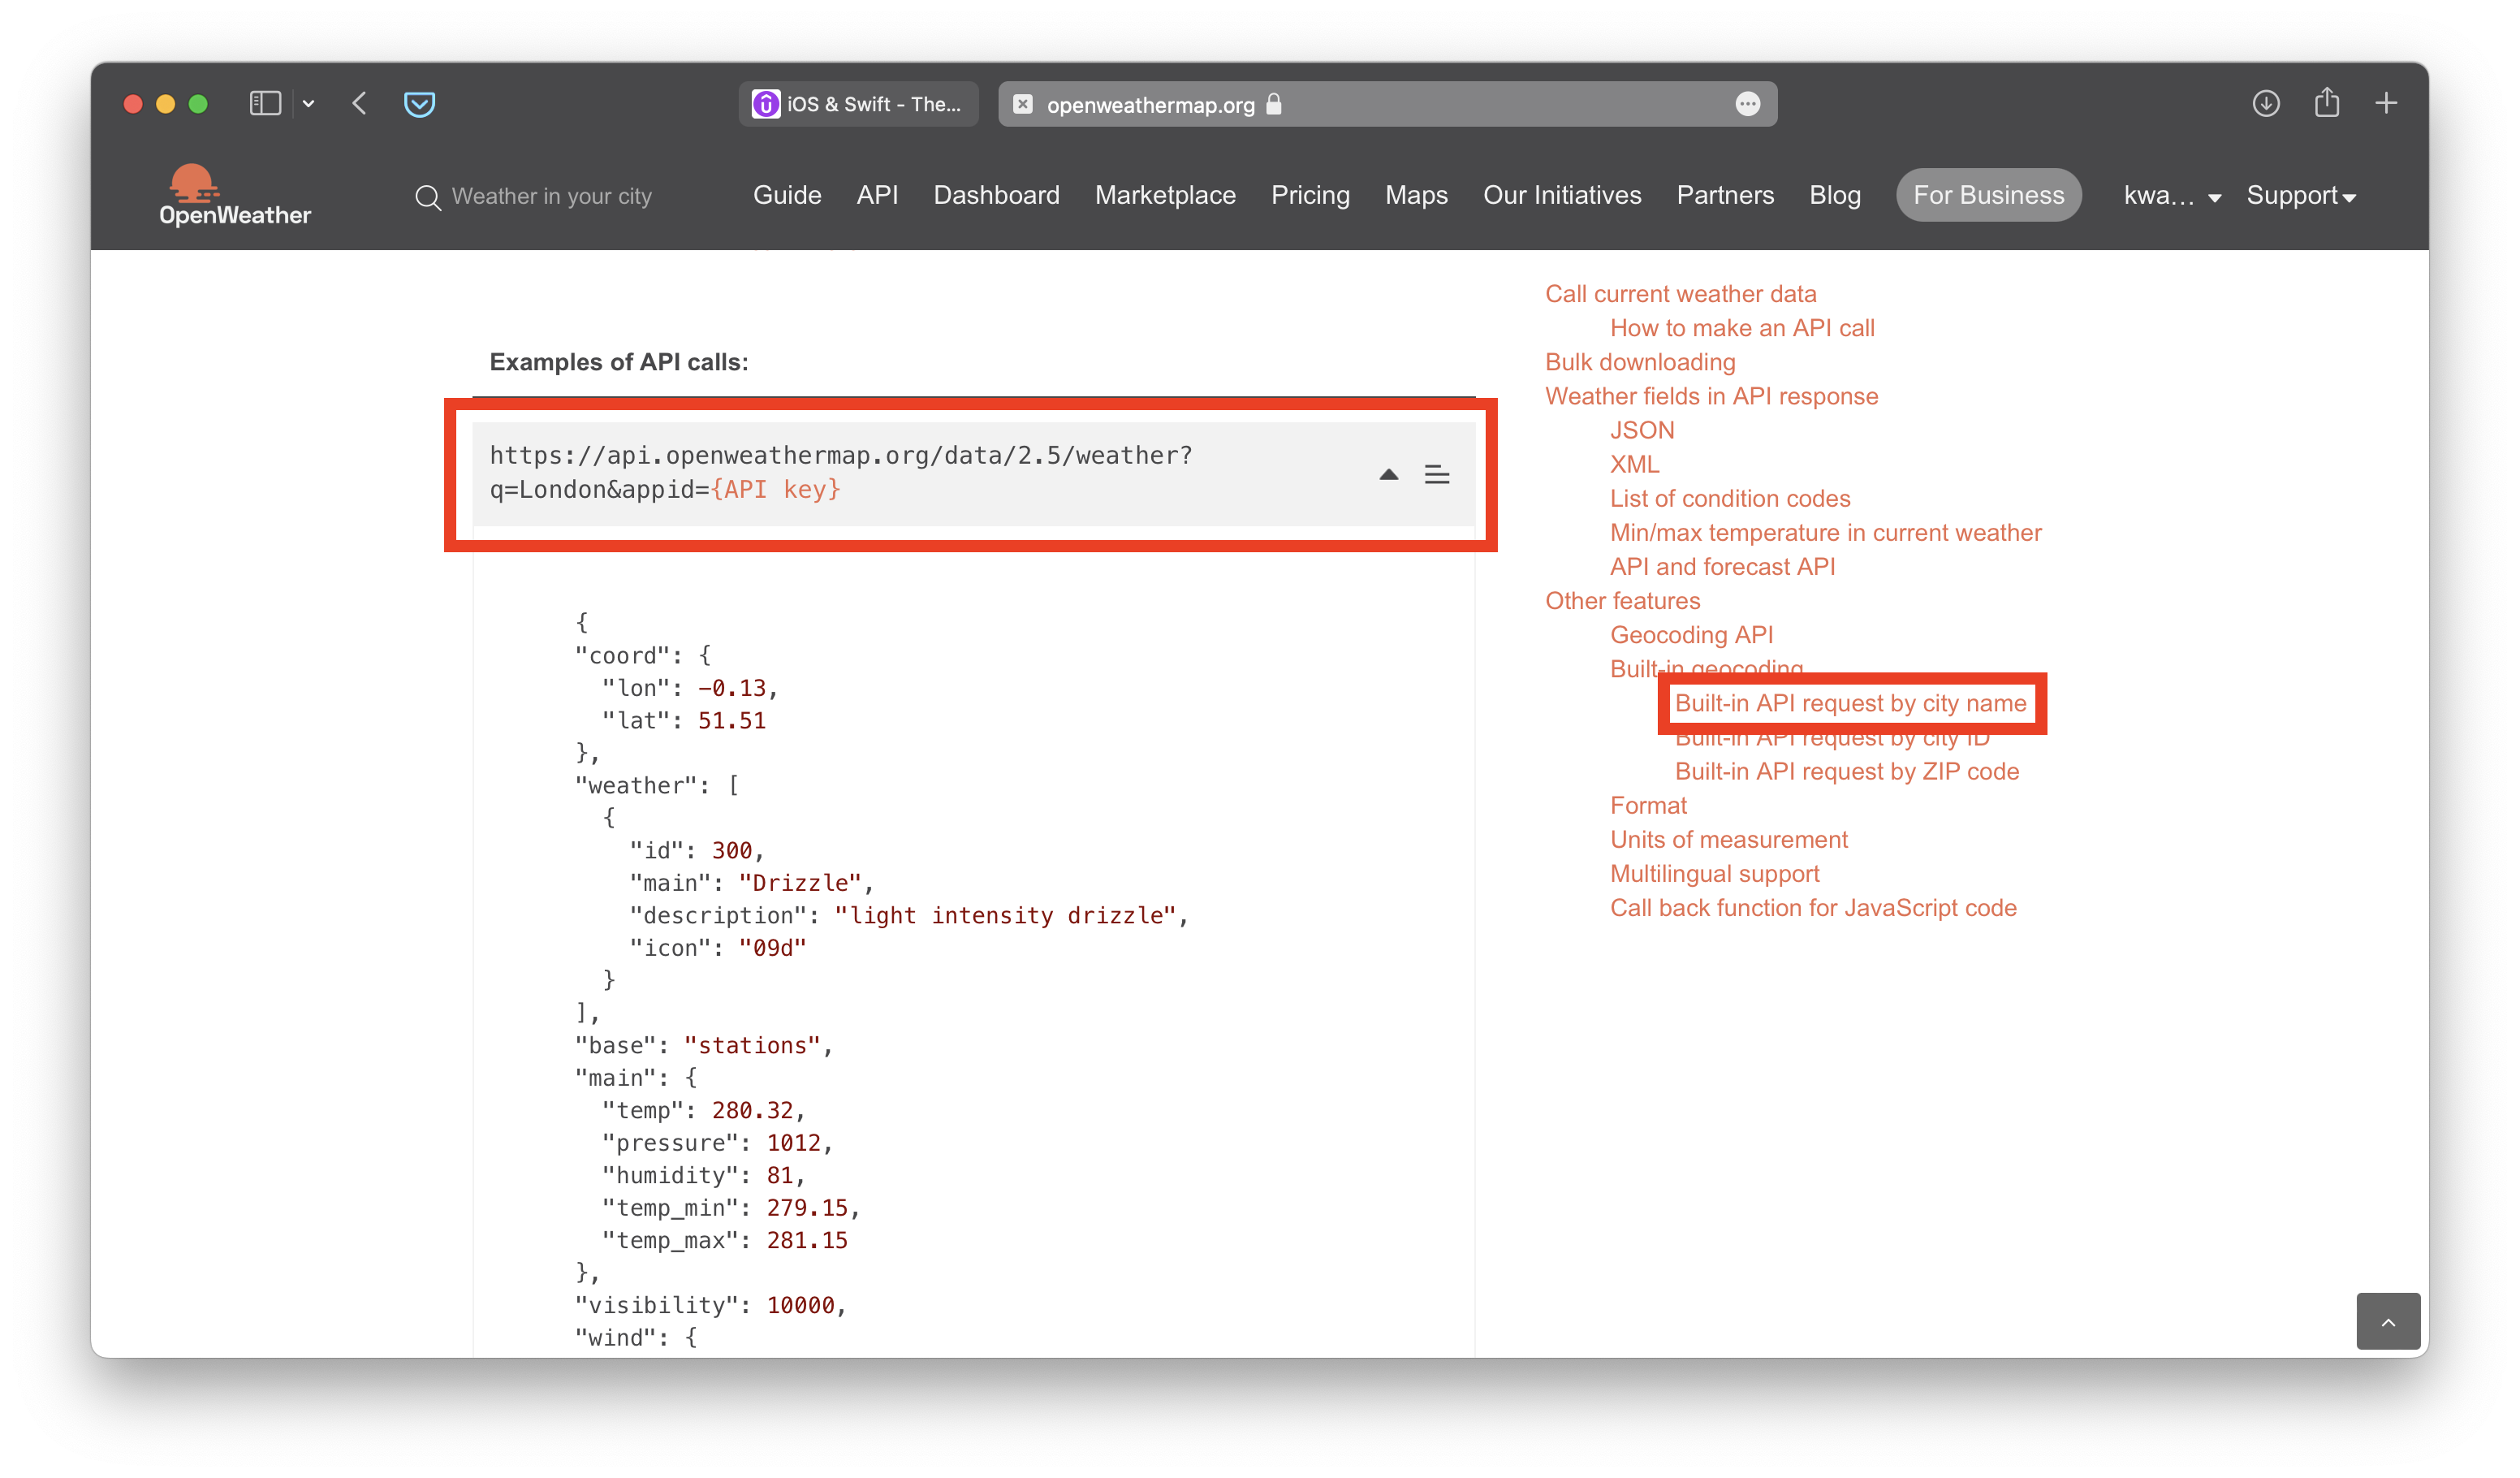The image size is (2520, 1478).
Task: Switch to the iOS & Swift tab
Action: (x=858, y=104)
